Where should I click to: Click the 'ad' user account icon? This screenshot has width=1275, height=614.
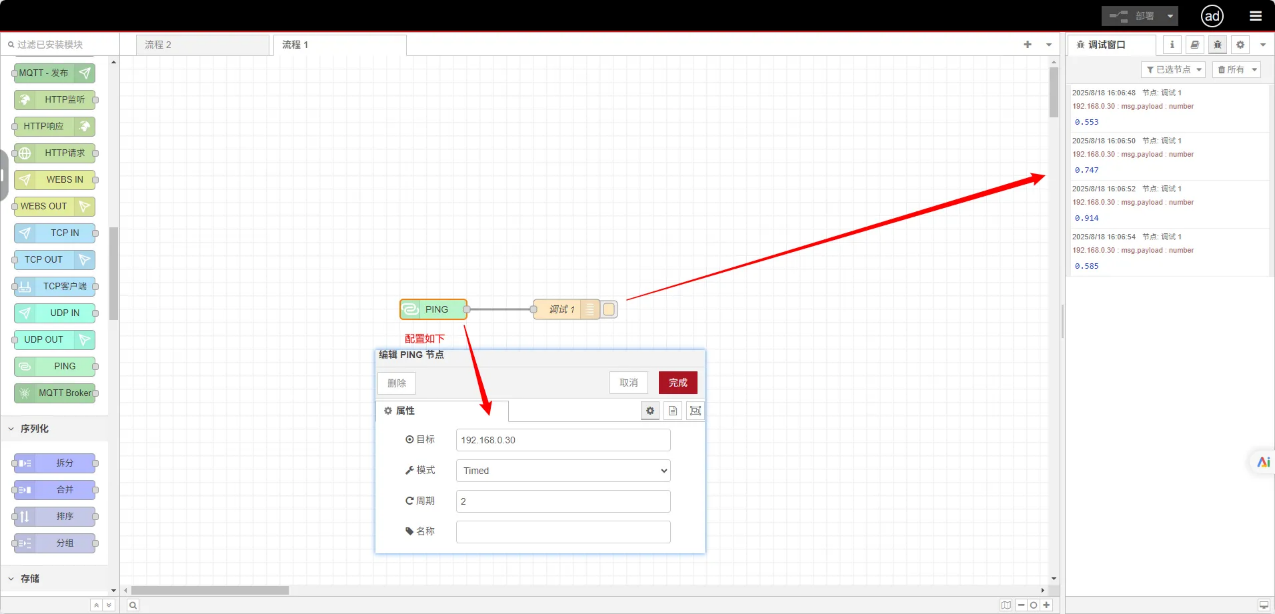[1212, 16]
